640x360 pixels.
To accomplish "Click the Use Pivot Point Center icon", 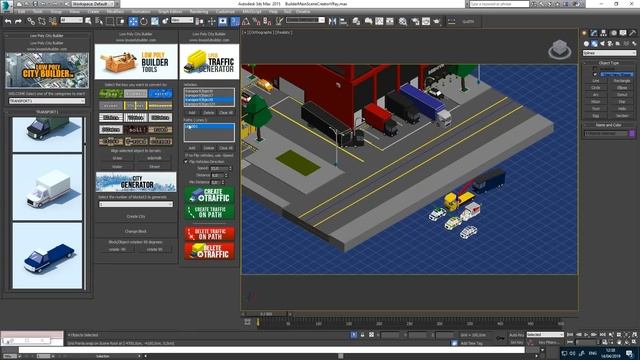I will click(x=200, y=21).
